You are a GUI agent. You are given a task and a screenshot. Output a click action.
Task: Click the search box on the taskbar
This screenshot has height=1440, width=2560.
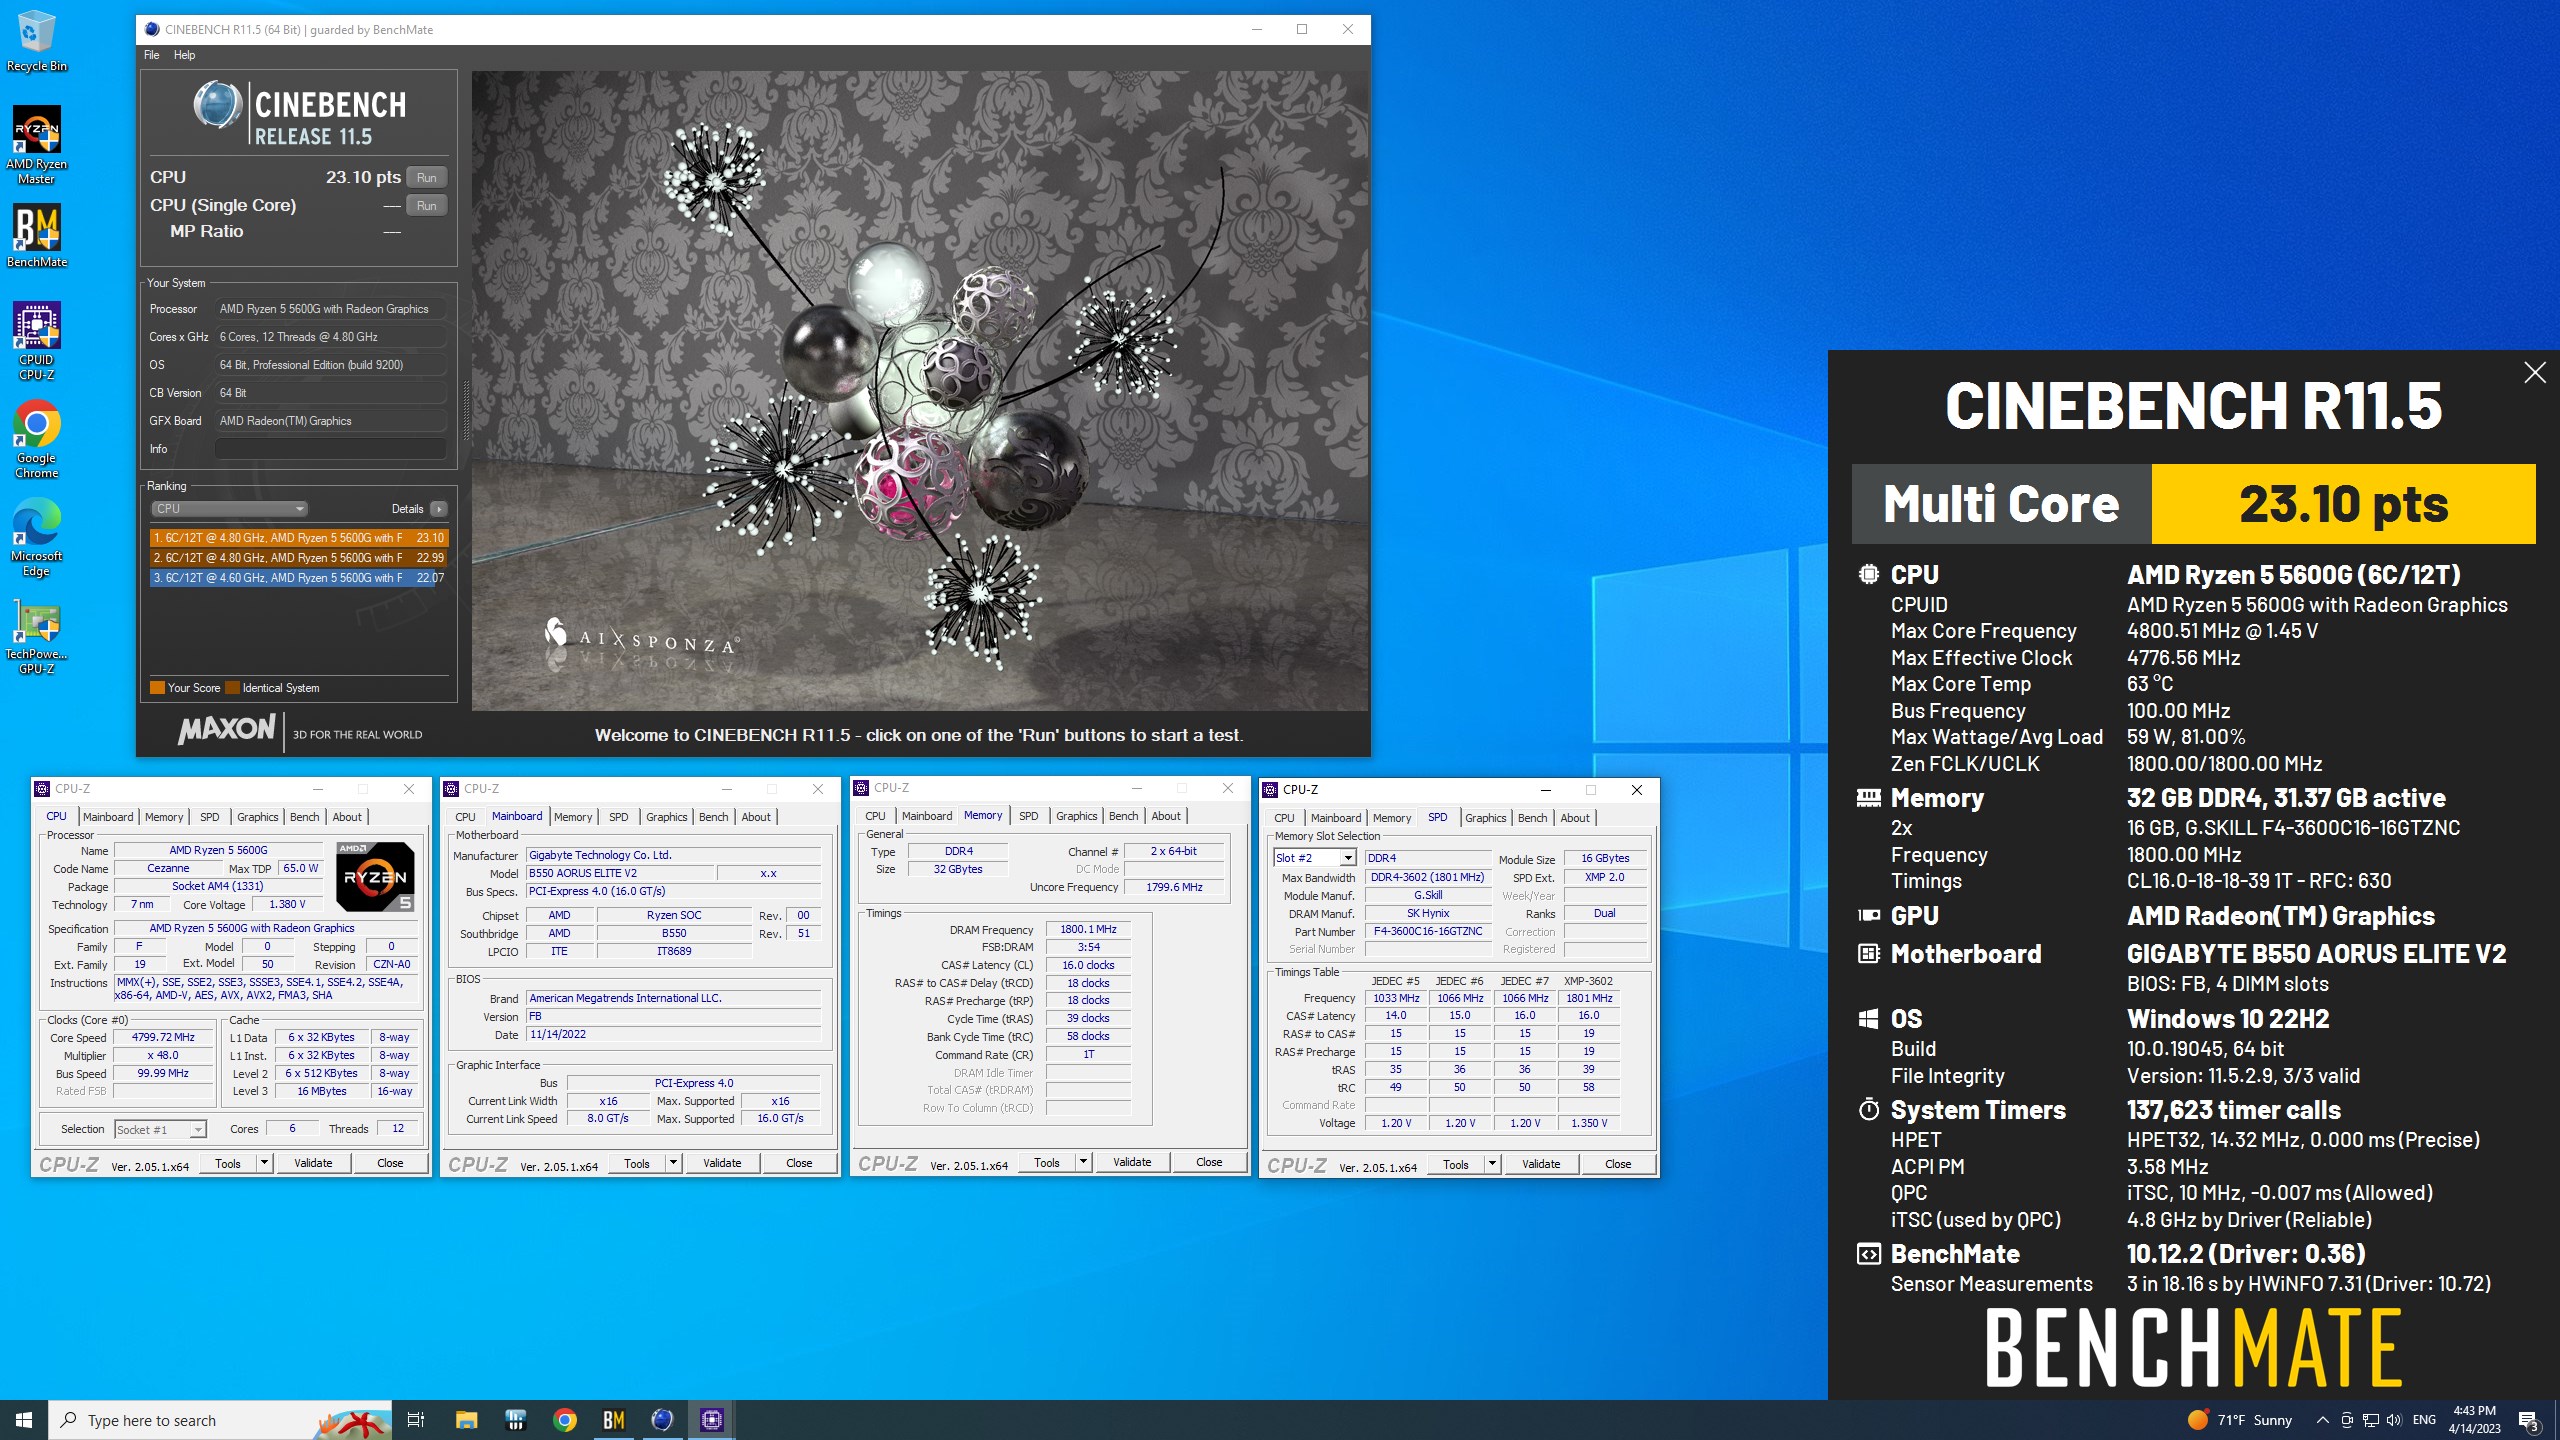point(220,1420)
